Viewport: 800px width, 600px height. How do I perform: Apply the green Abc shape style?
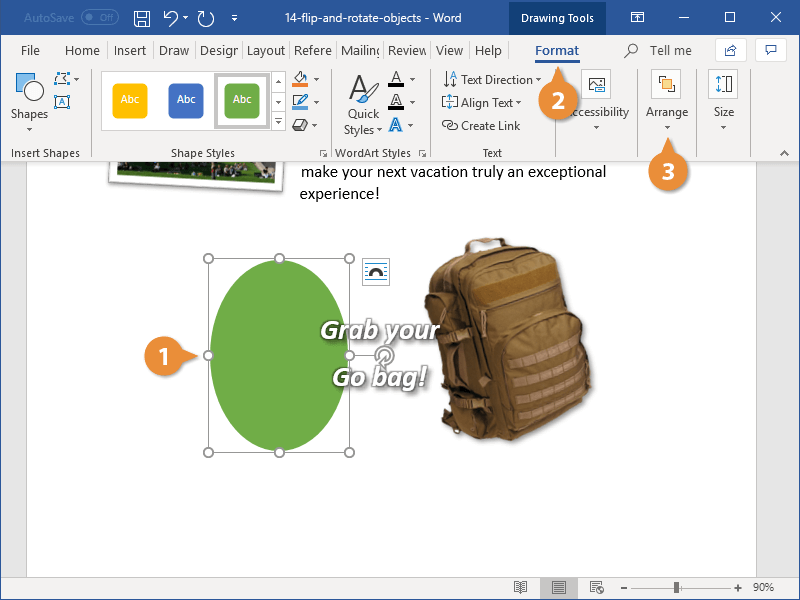242,101
